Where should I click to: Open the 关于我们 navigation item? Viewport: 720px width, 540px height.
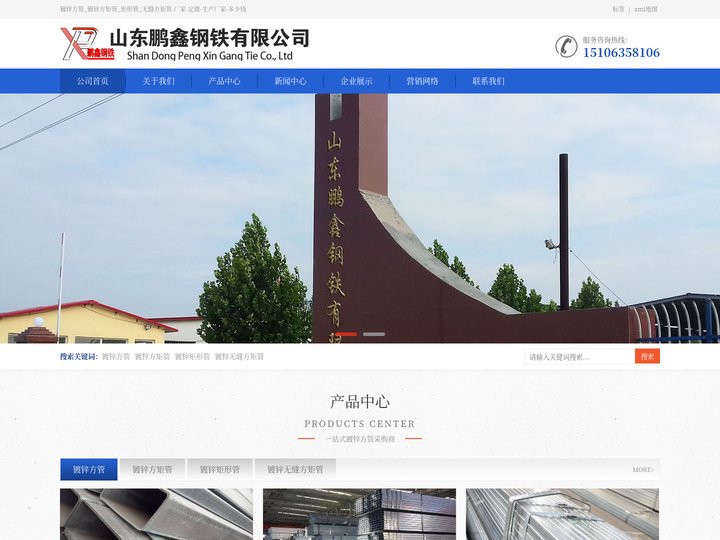tap(158, 81)
